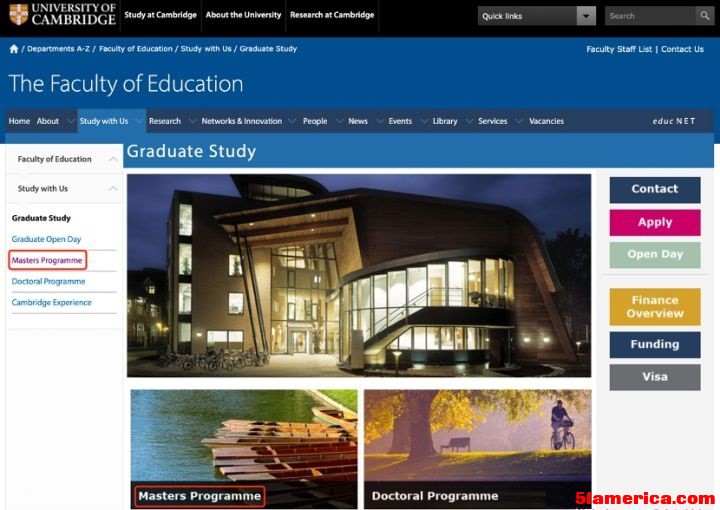
Task: Expand the Events menu chevron
Action: (424, 121)
